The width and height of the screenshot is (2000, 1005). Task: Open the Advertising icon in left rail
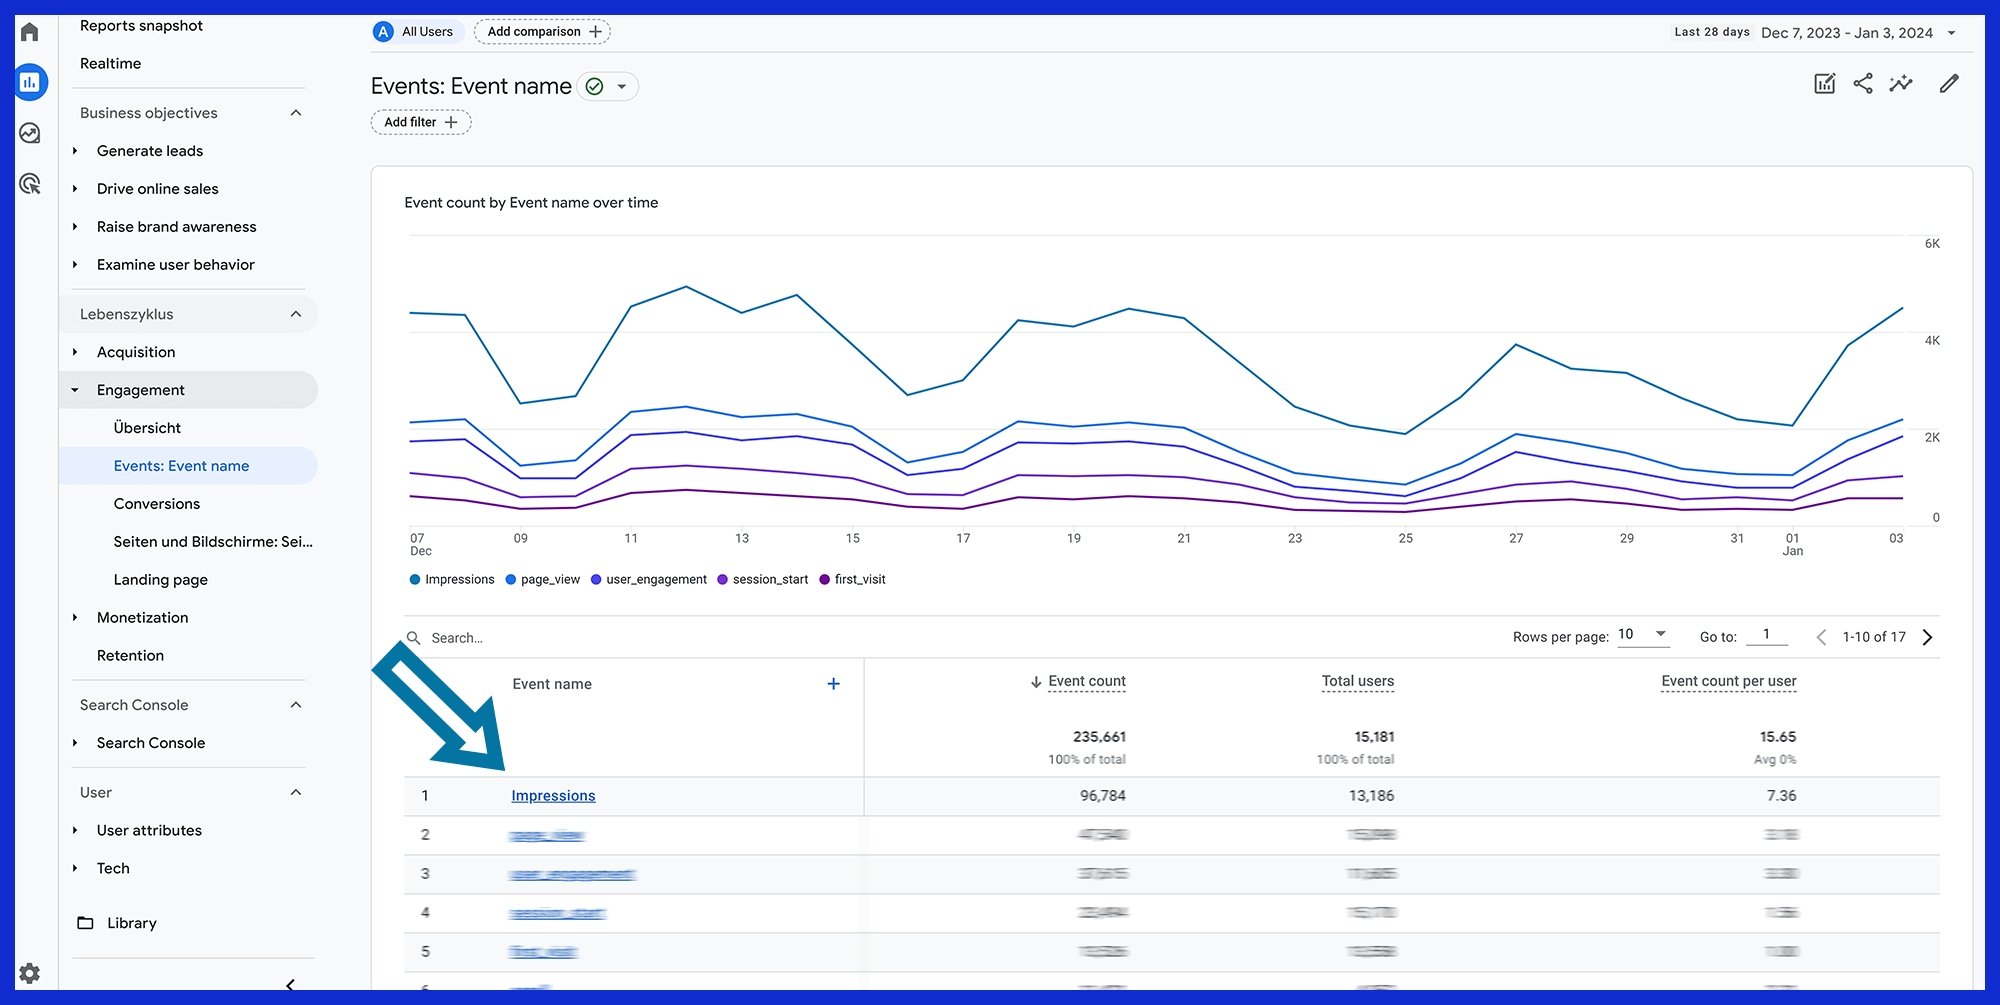[30, 184]
